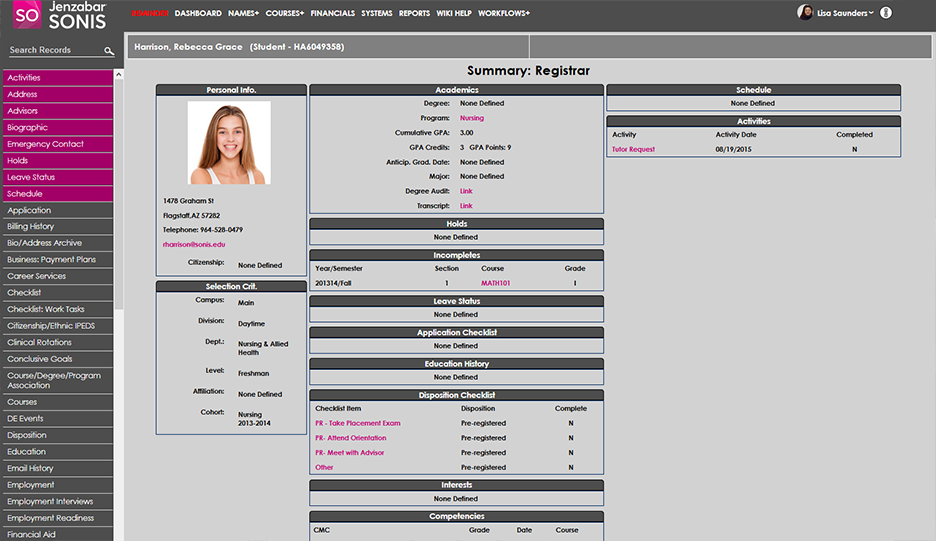Select Emergency Contact in the sidebar
The height and width of the screenshot is (541, 936).
pyautogui.click(x=46, y=144)
